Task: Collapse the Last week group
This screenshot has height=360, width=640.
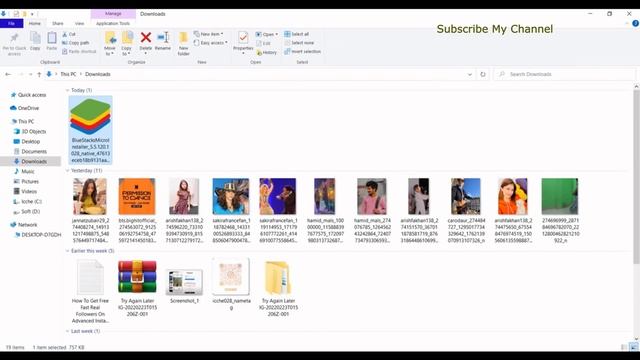Action: 68,331
